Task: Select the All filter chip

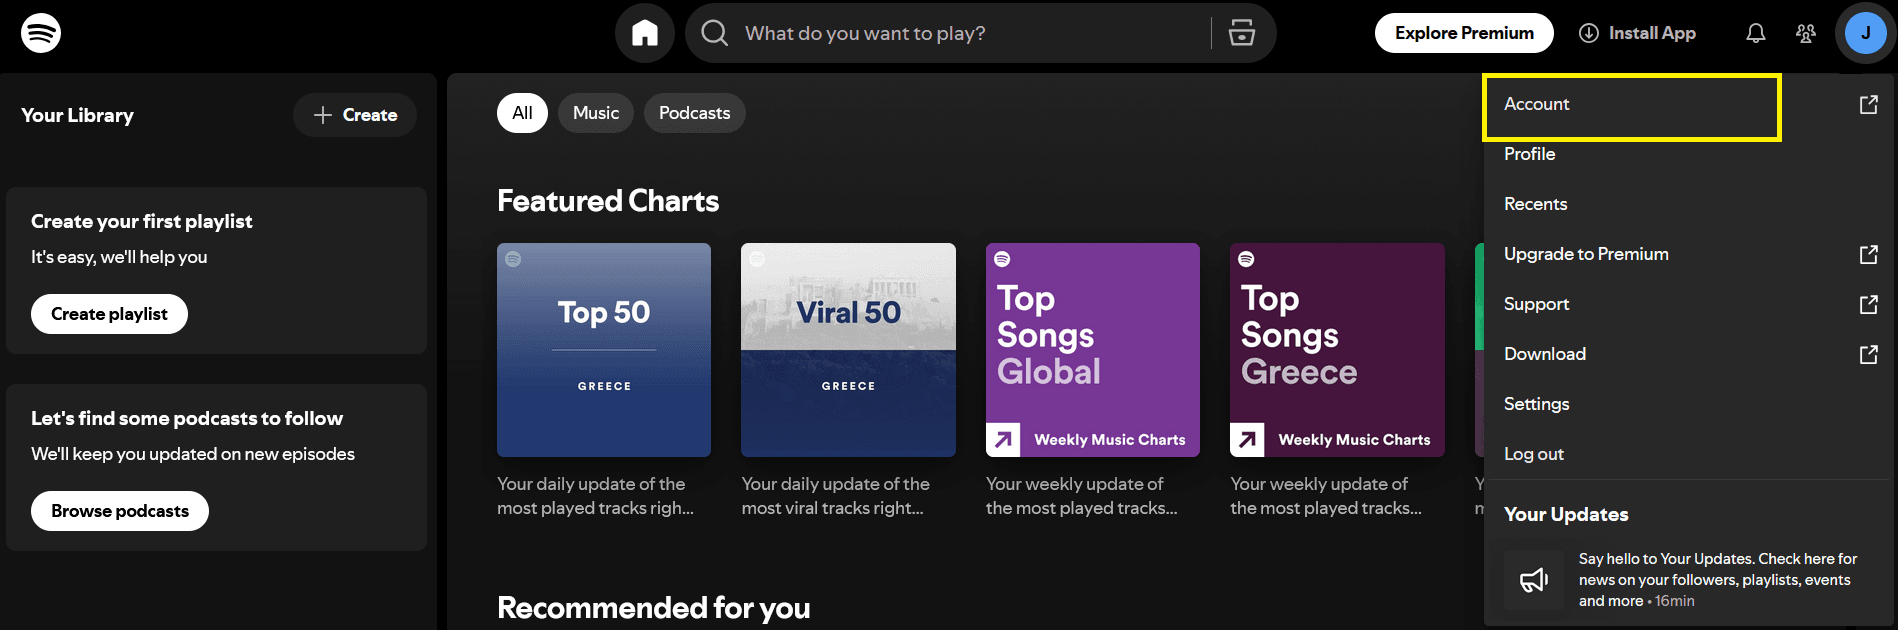Action: (522, 113)
